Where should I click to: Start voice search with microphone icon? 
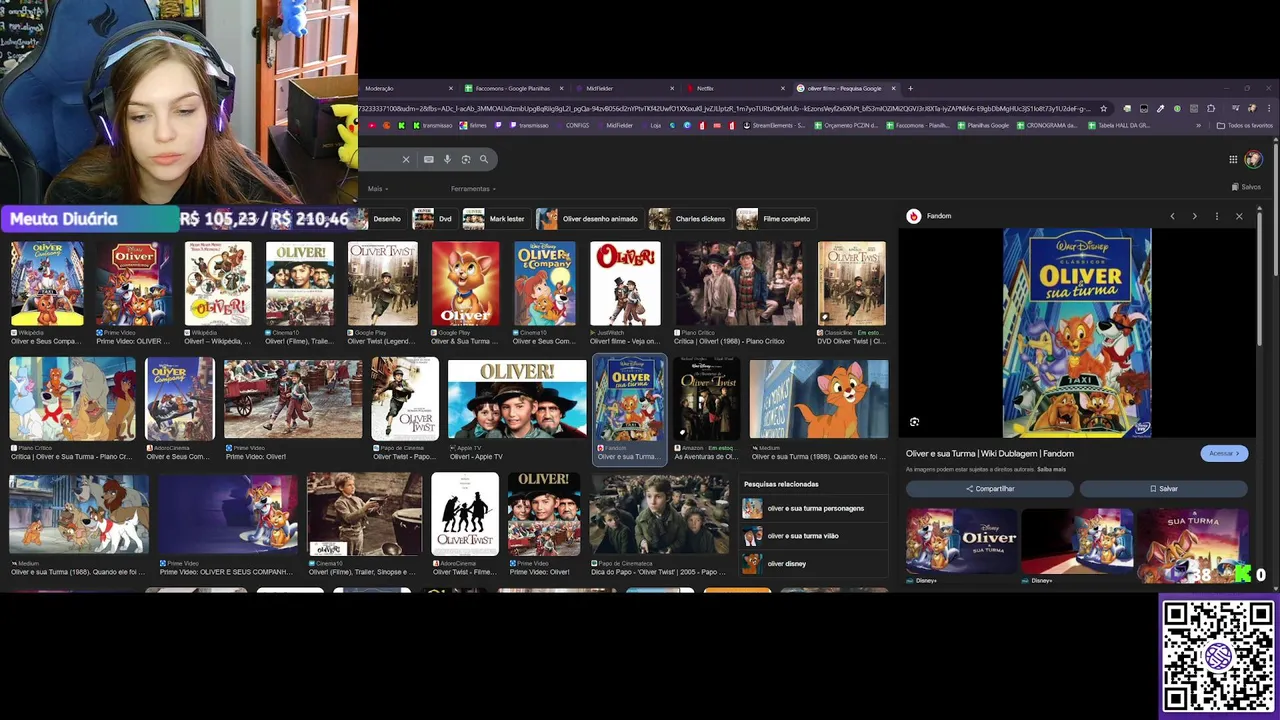[447, 159]
